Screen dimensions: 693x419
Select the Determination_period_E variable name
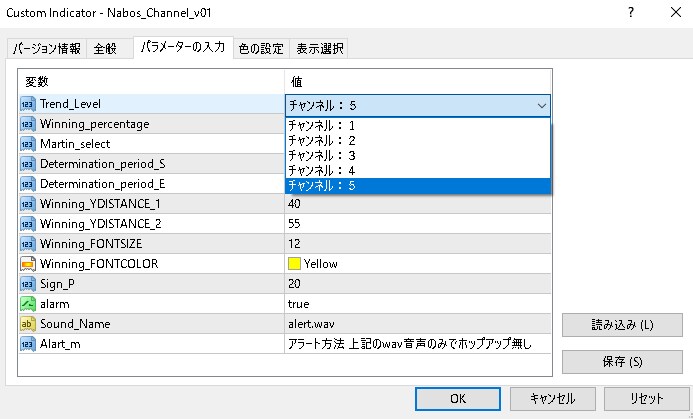[x=103, y=184]
